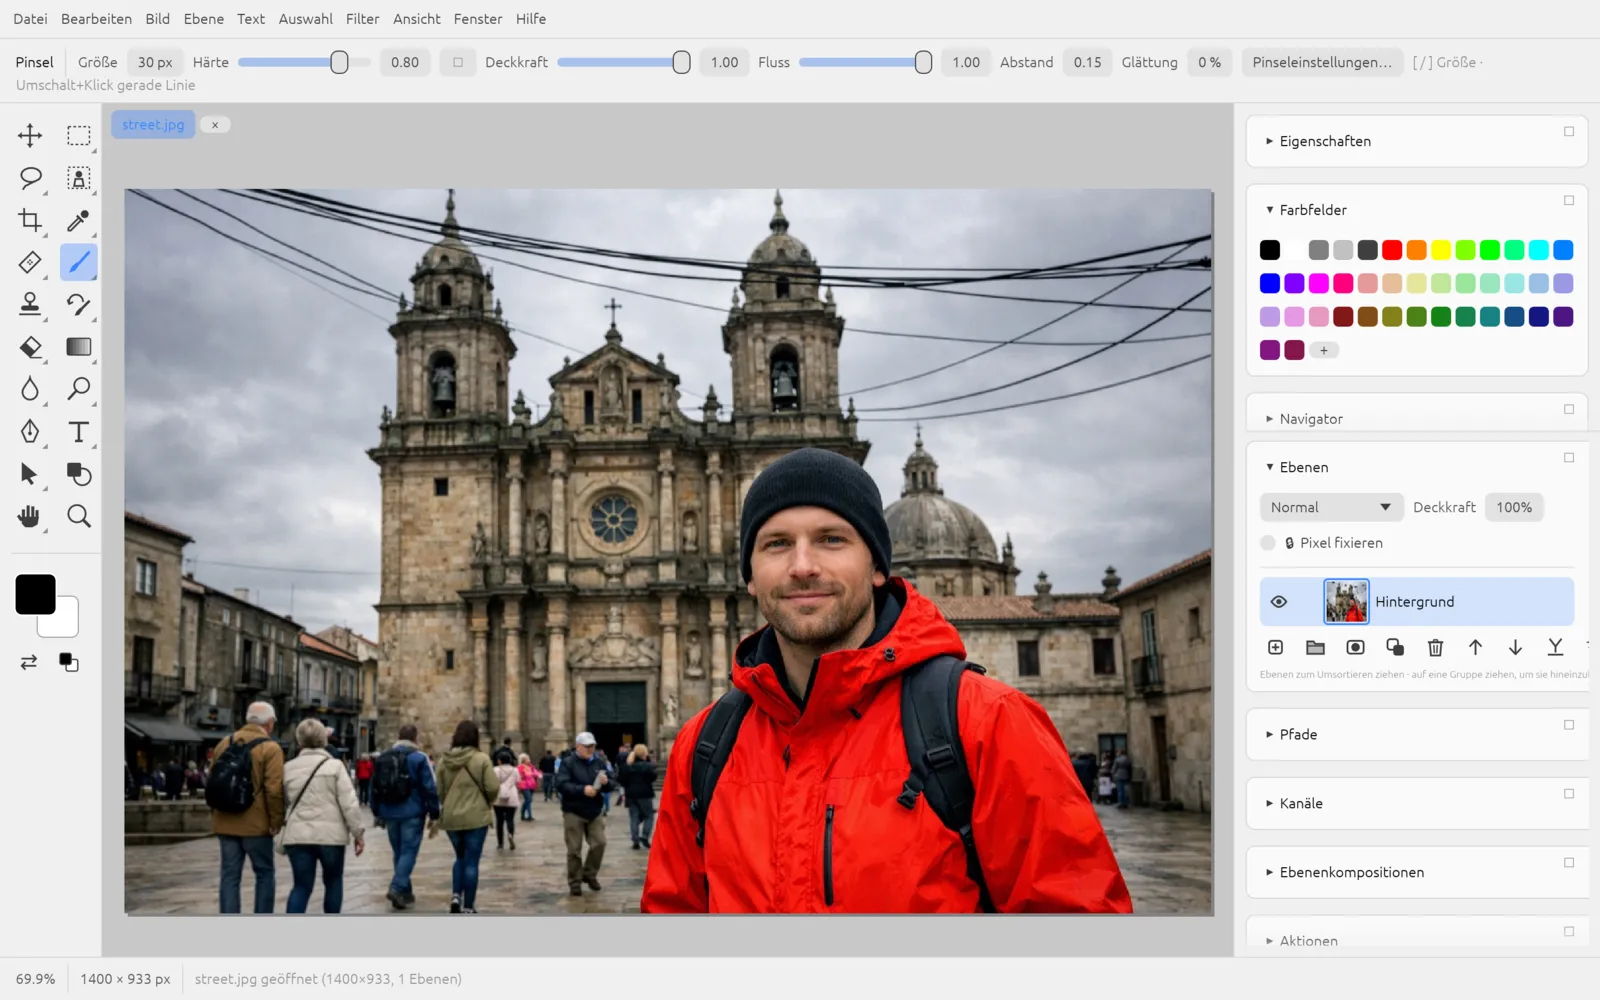
Task: Add a new swatch with plus button
Action: pos(1324,350)
